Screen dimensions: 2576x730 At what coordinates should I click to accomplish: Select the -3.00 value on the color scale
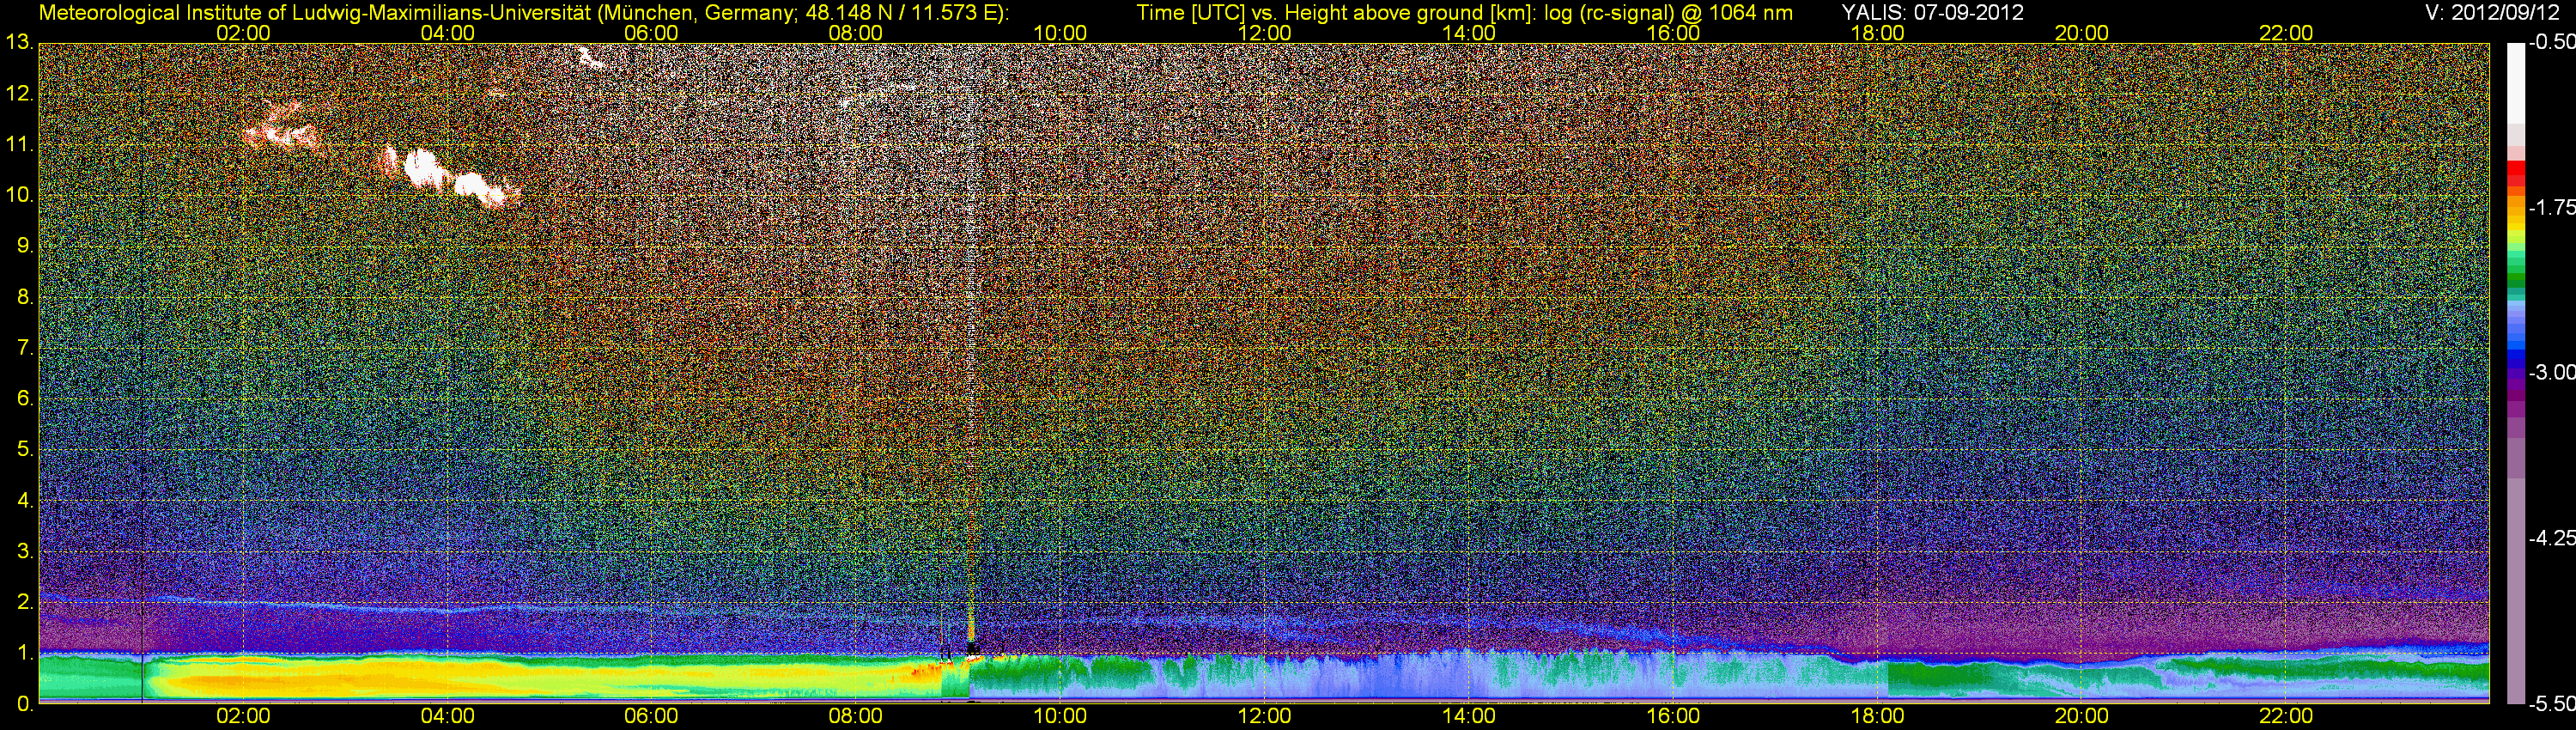click(x=2551, y=373)
